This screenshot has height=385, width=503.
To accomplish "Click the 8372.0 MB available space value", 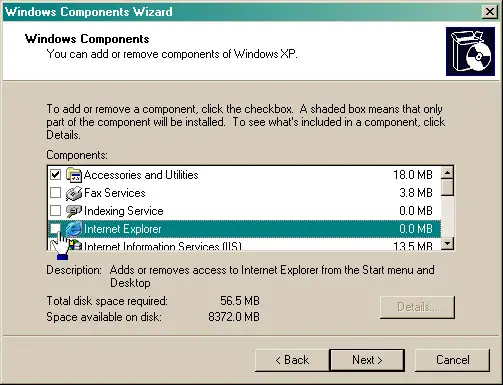I will click(234, 317).
